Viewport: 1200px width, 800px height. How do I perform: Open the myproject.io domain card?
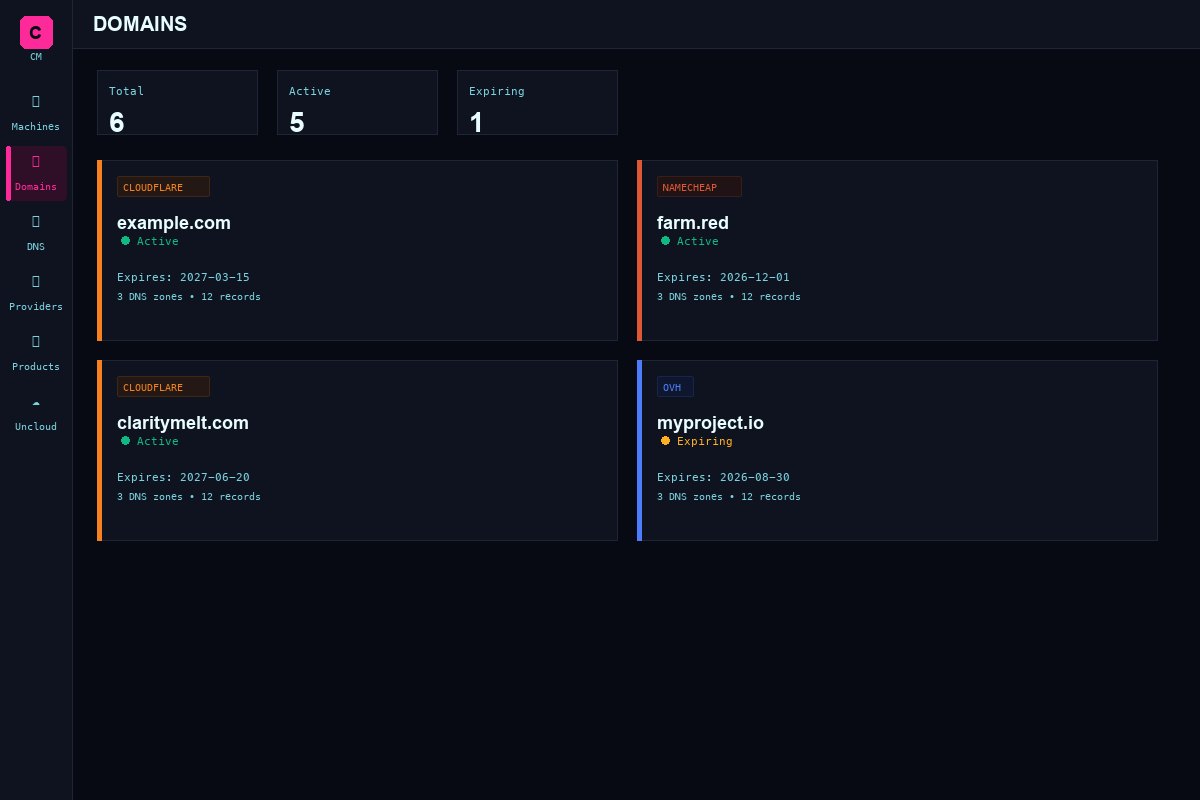click(897, 450)
